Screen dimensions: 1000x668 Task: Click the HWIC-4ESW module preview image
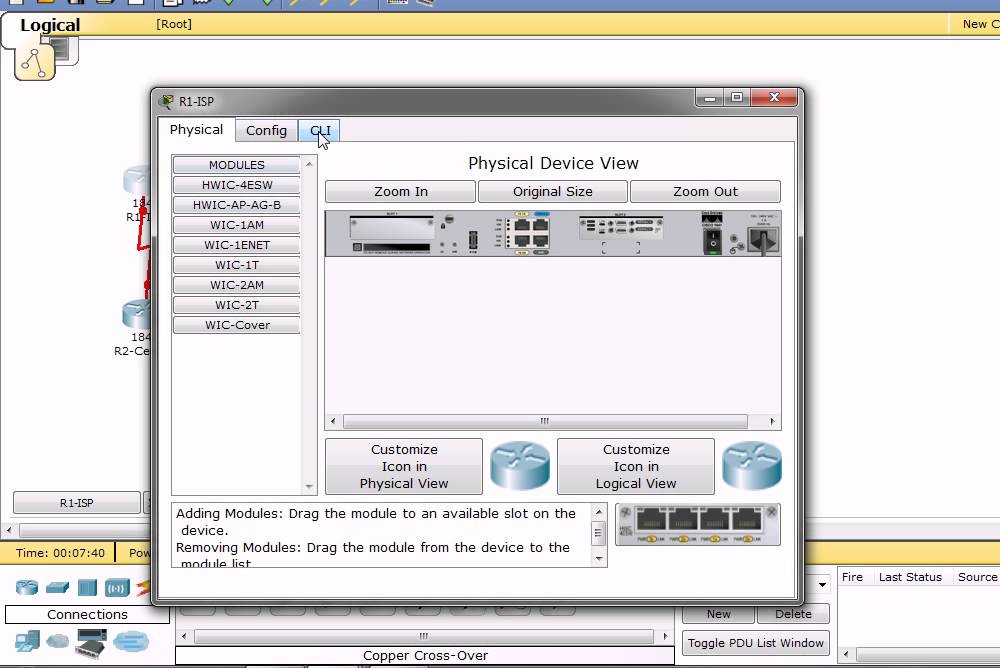click(x=698, y=525)
